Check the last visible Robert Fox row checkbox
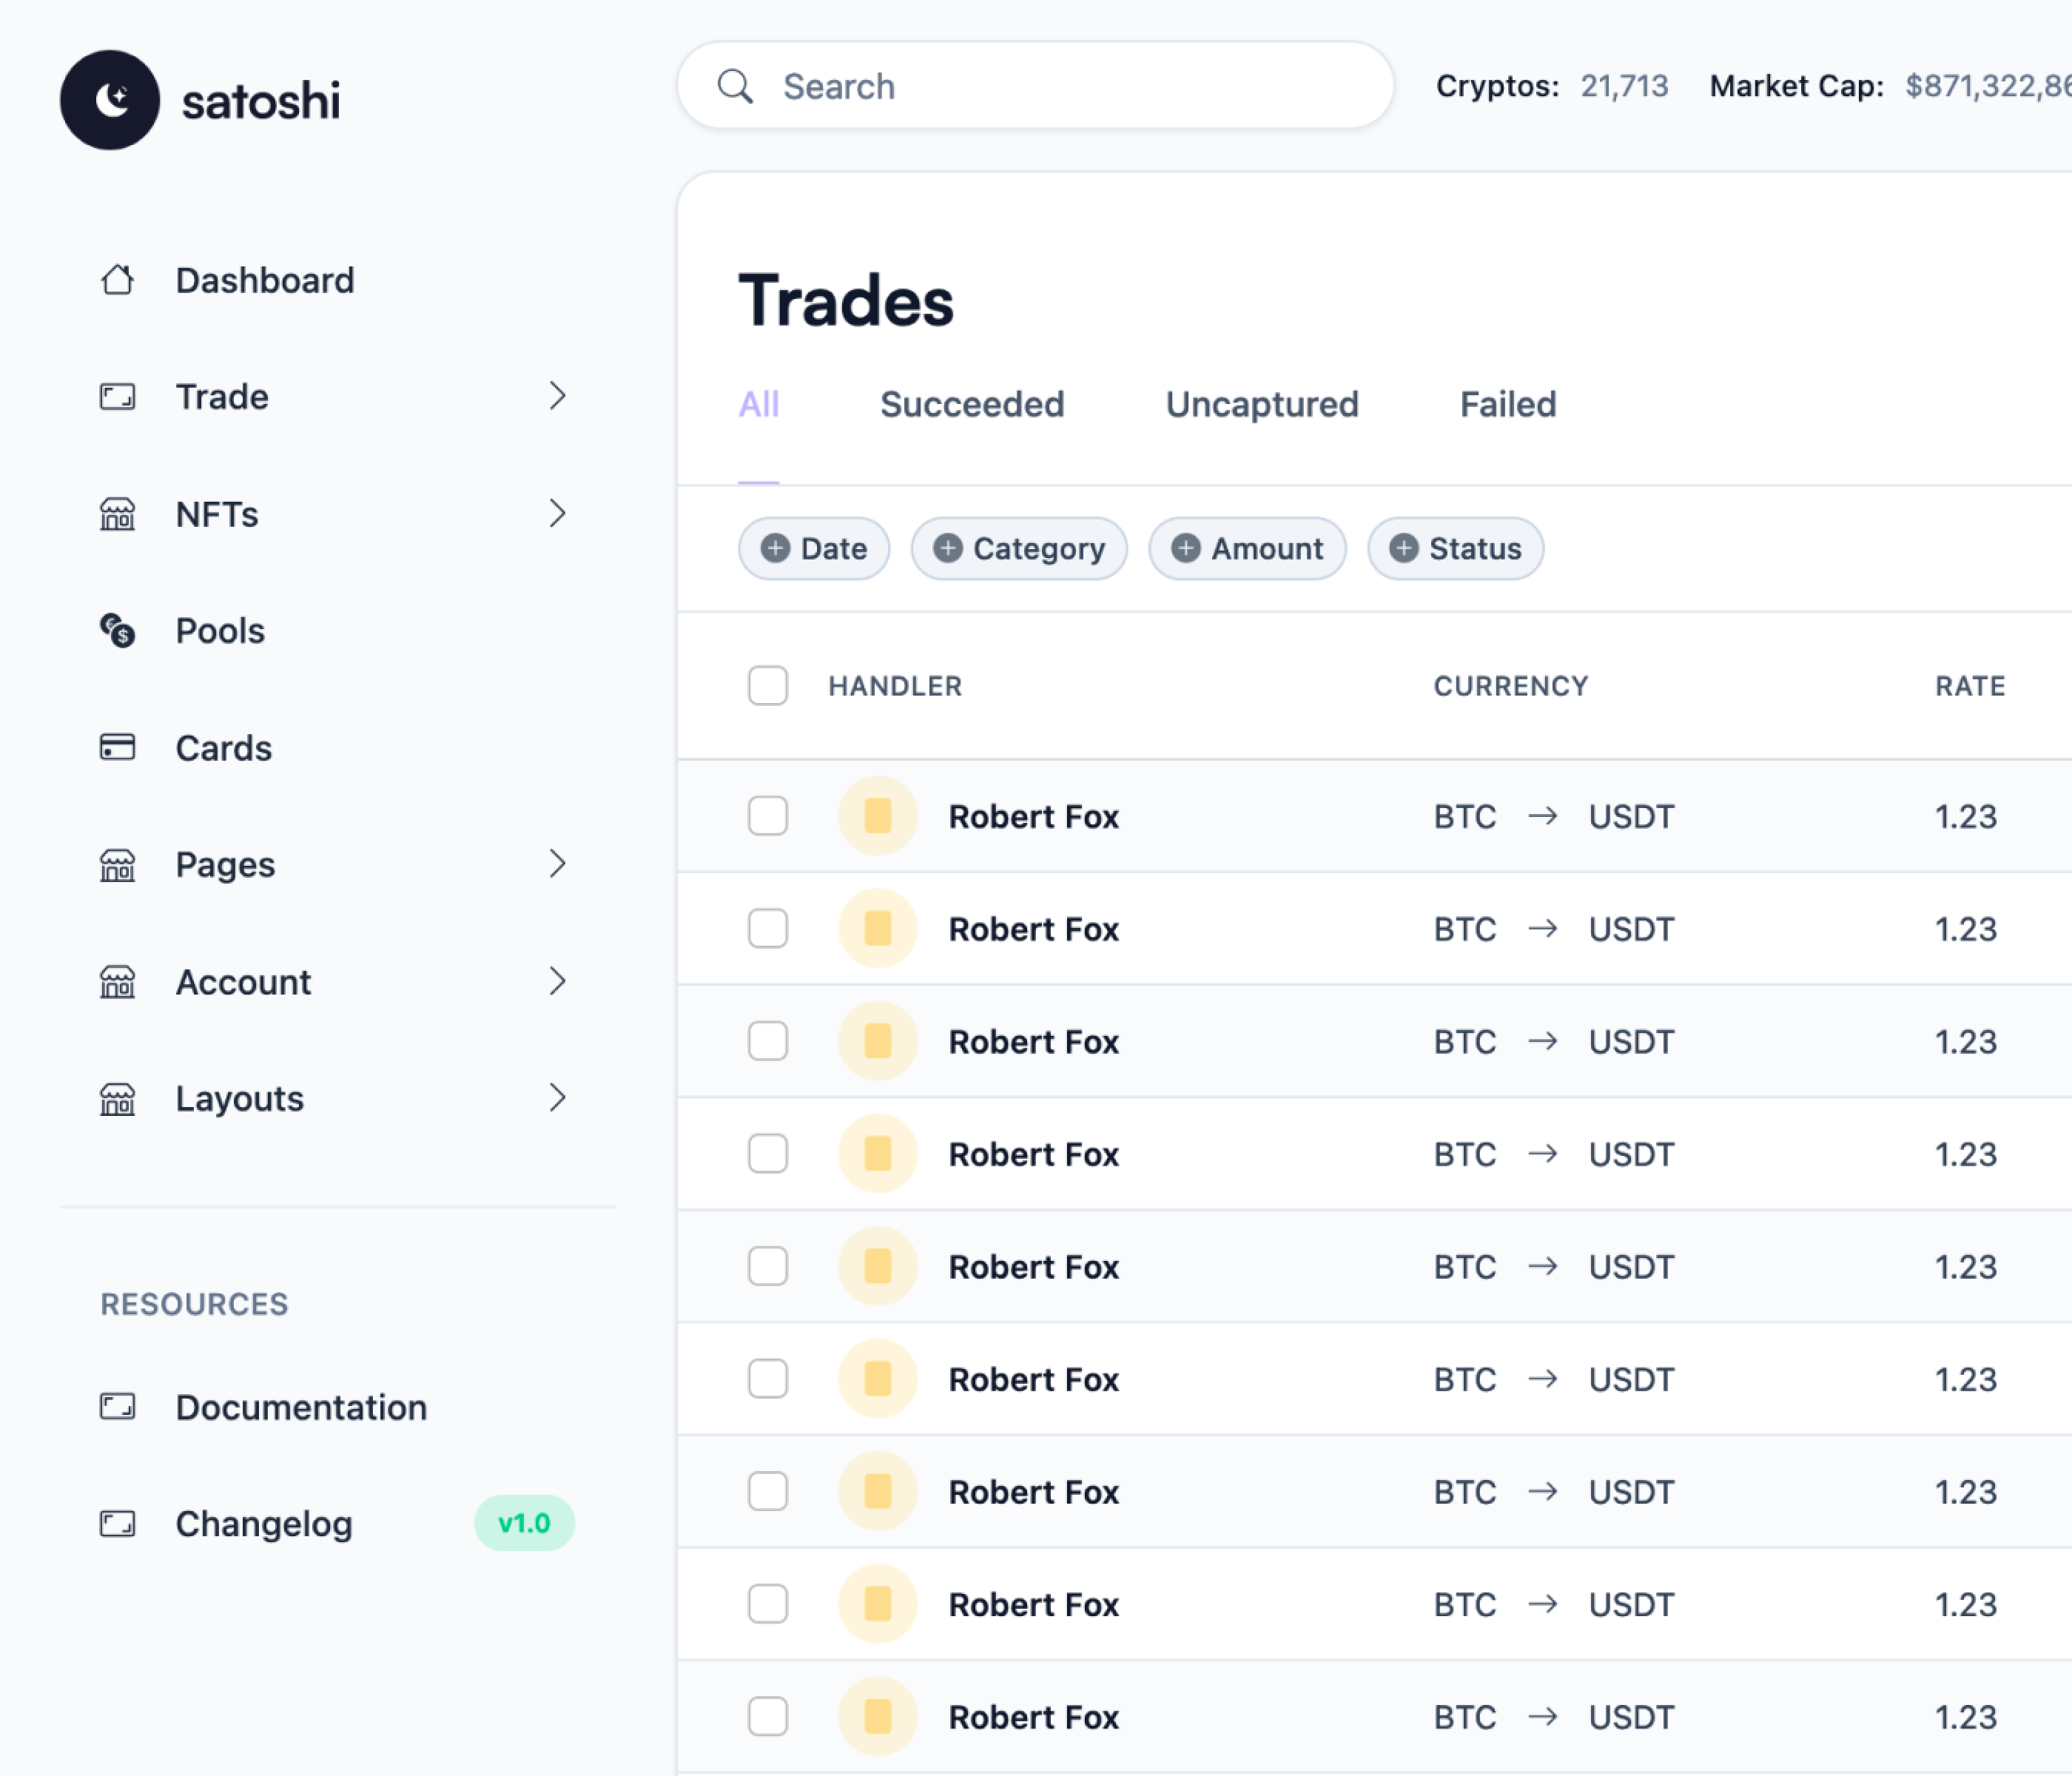Screen dimensions: 2072x1776 coord(767,1716)
